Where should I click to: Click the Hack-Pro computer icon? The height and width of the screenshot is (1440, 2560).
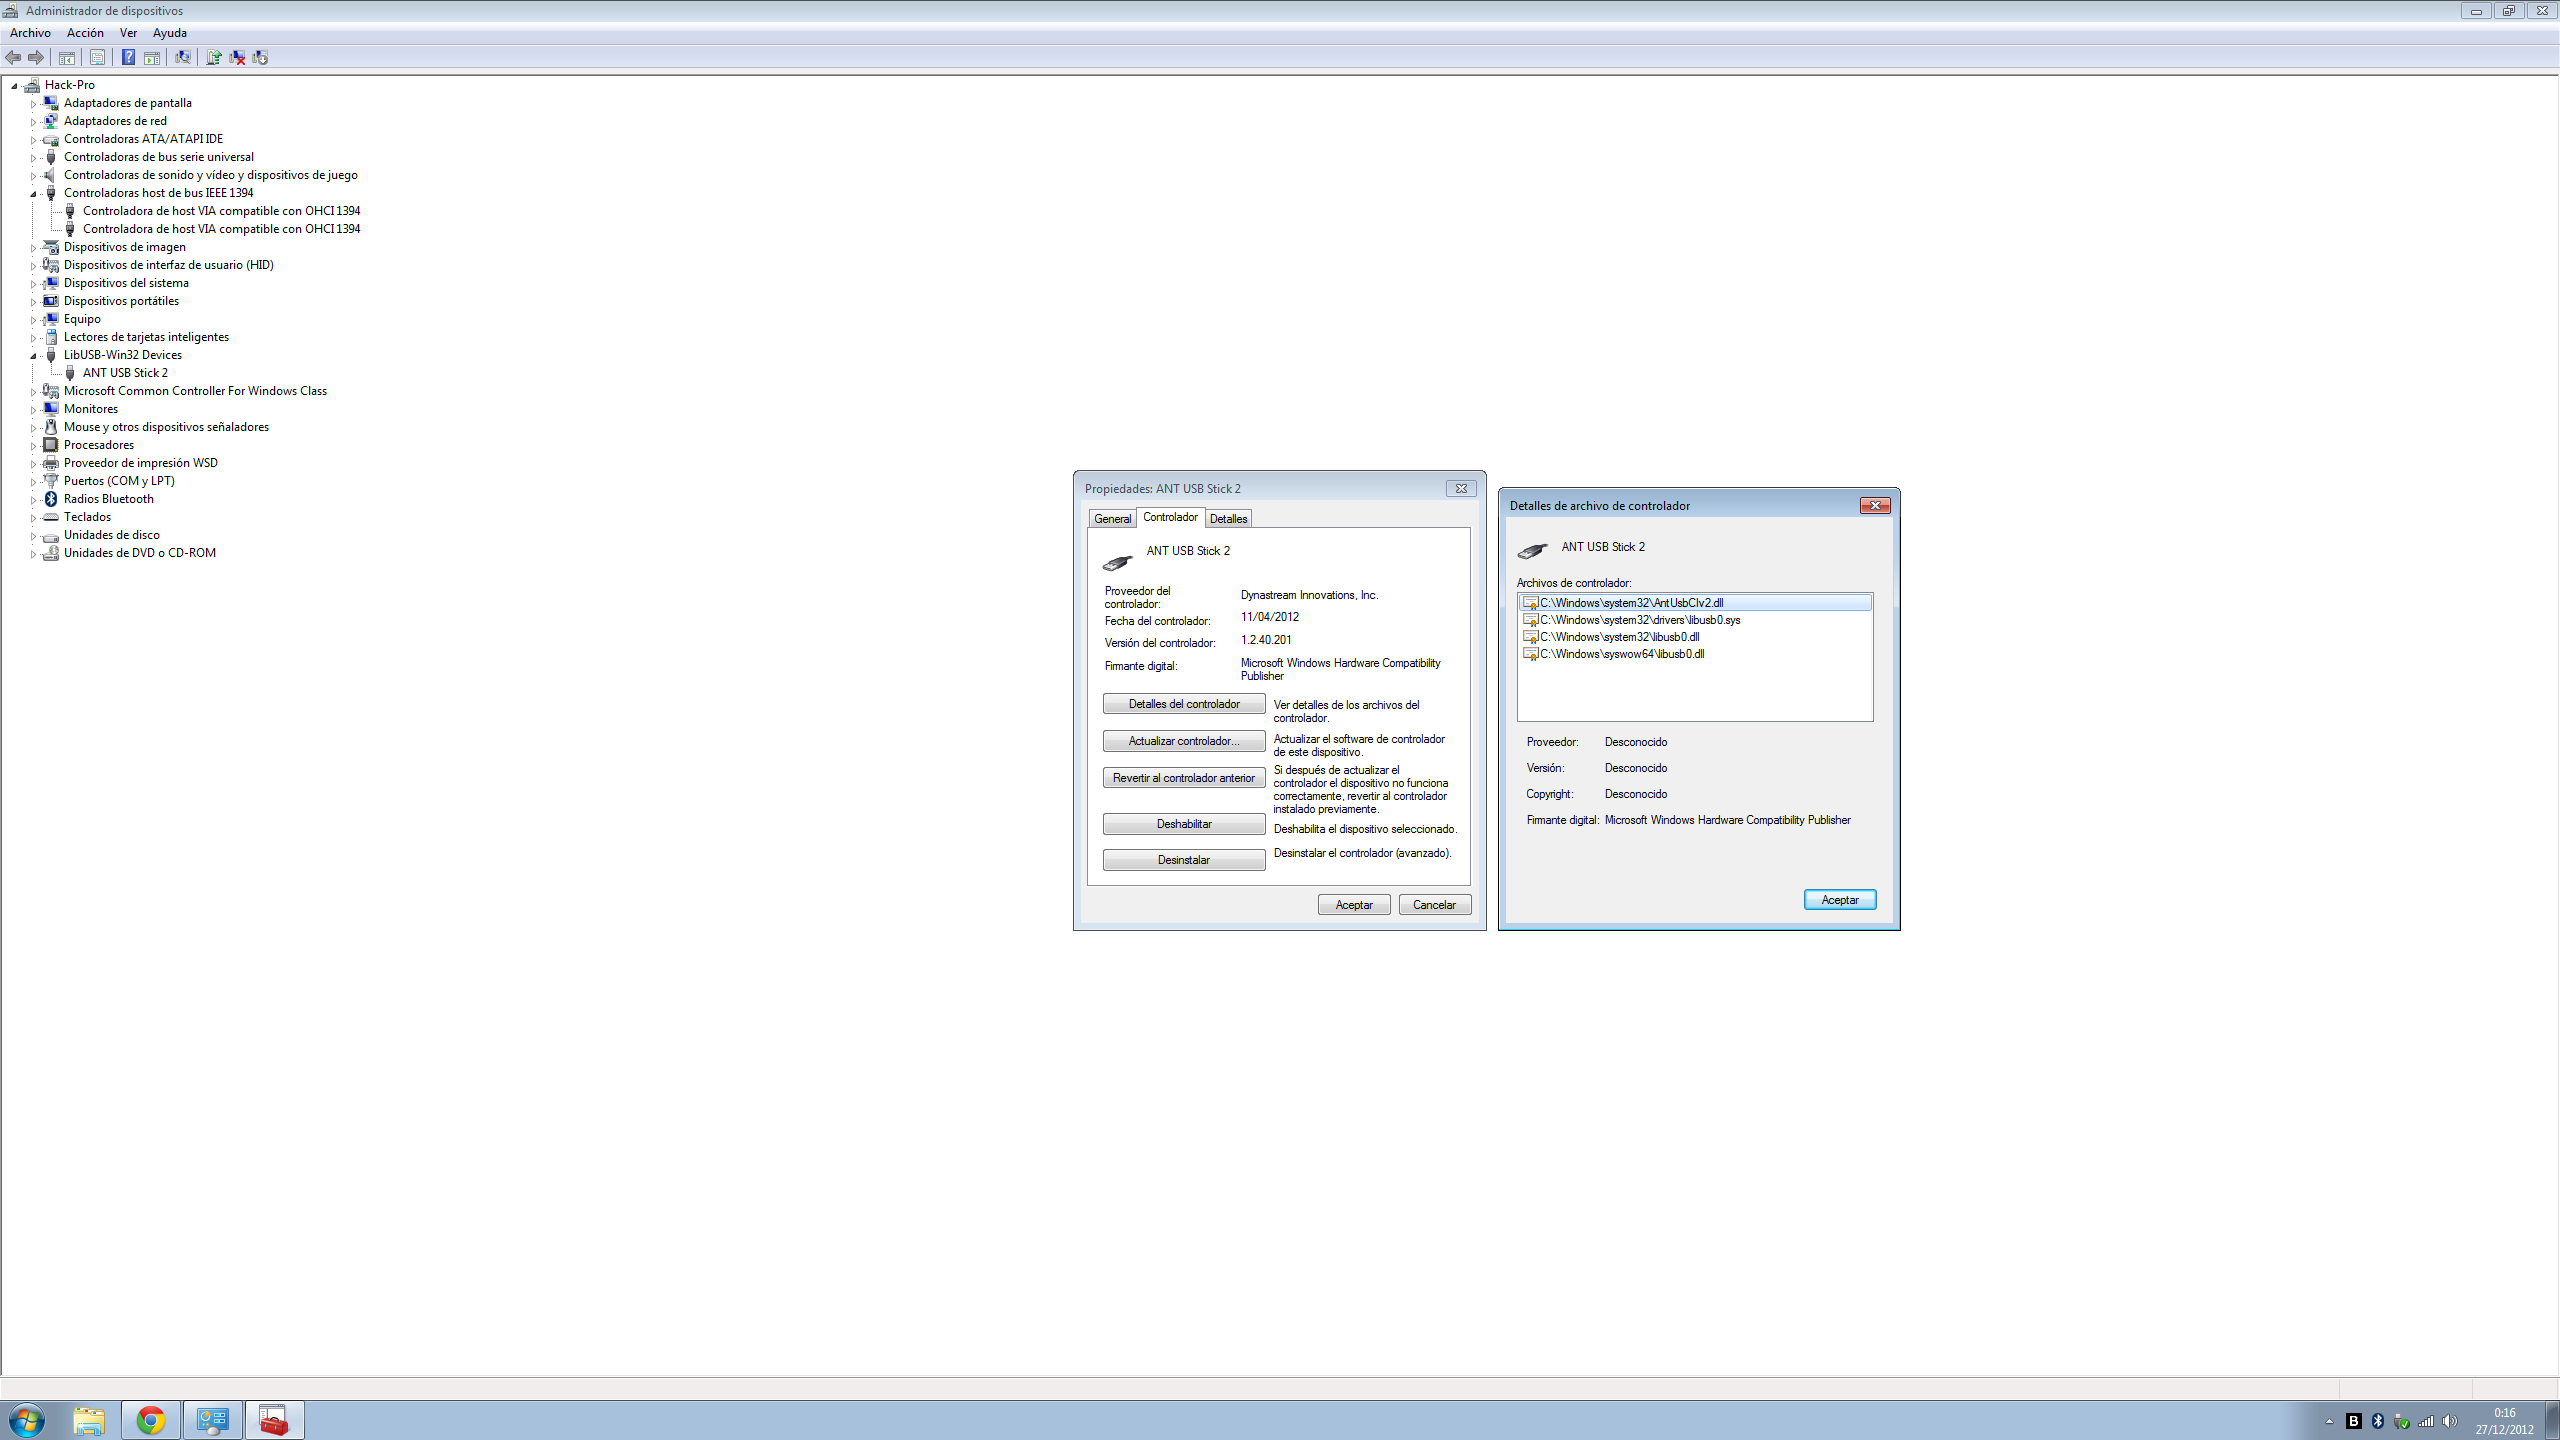32,85
